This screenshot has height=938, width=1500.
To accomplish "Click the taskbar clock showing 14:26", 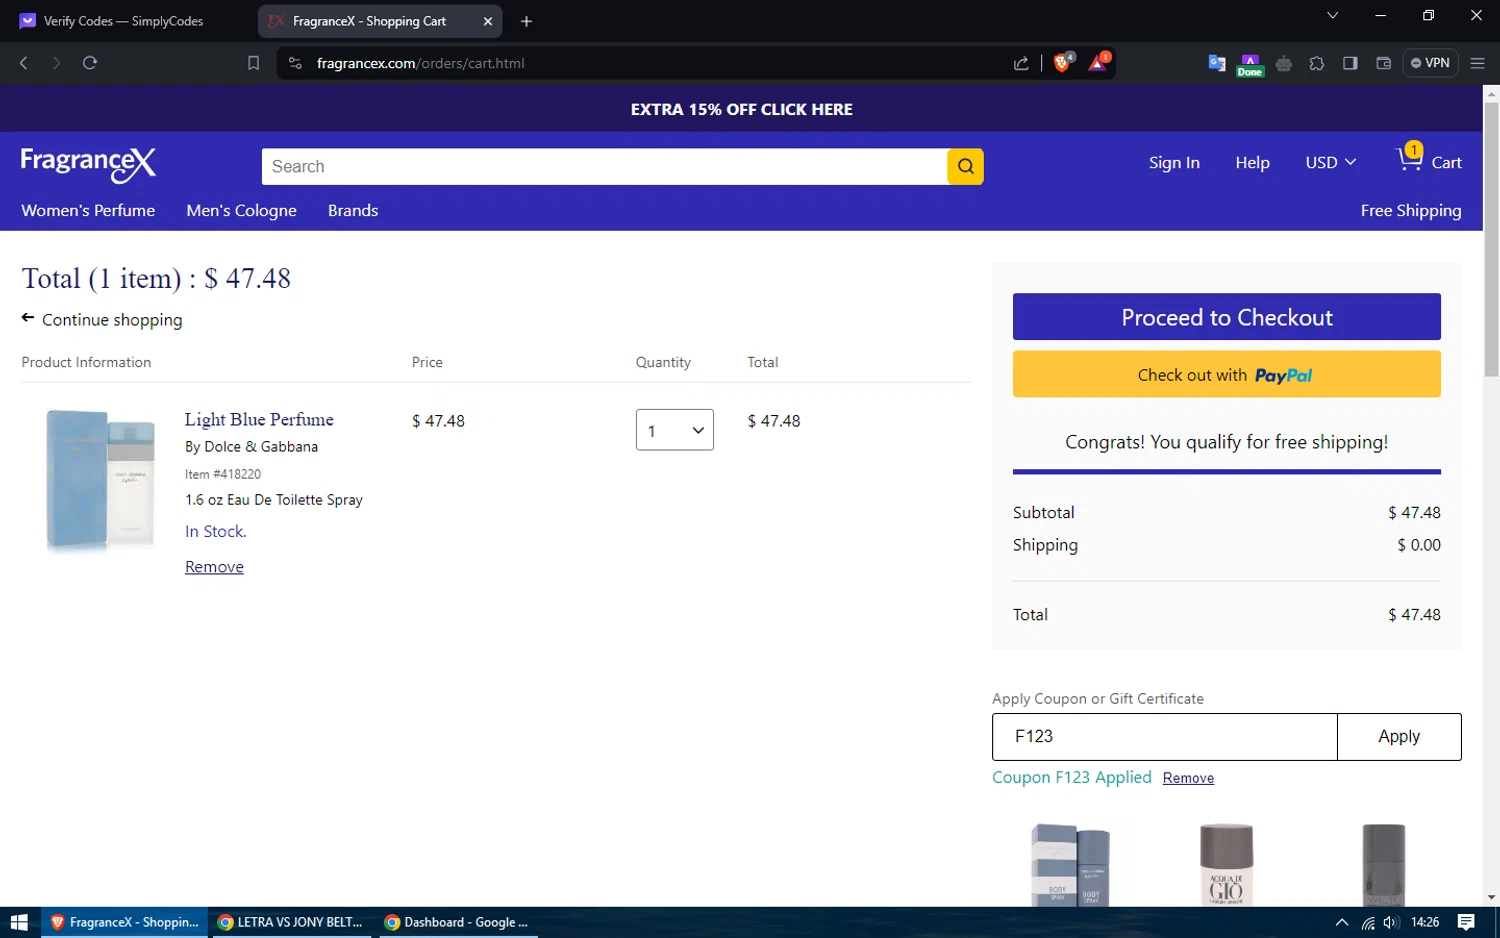I will (1425, 922).
